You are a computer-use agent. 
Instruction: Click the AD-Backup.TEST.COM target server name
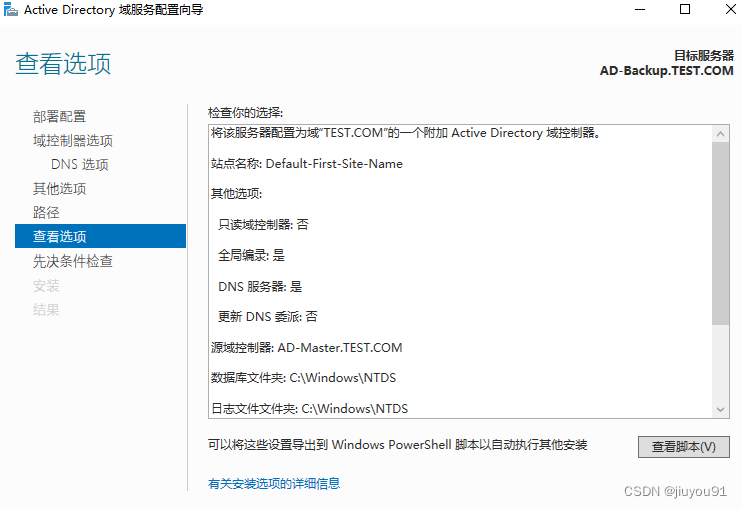click(x=666, y=70)
